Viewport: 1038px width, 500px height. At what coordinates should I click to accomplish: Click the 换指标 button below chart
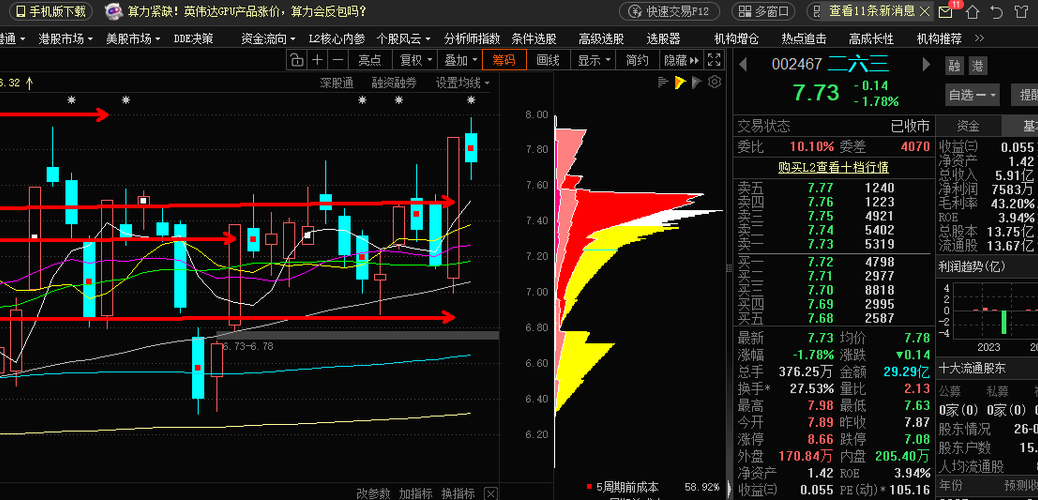(457, 493)
